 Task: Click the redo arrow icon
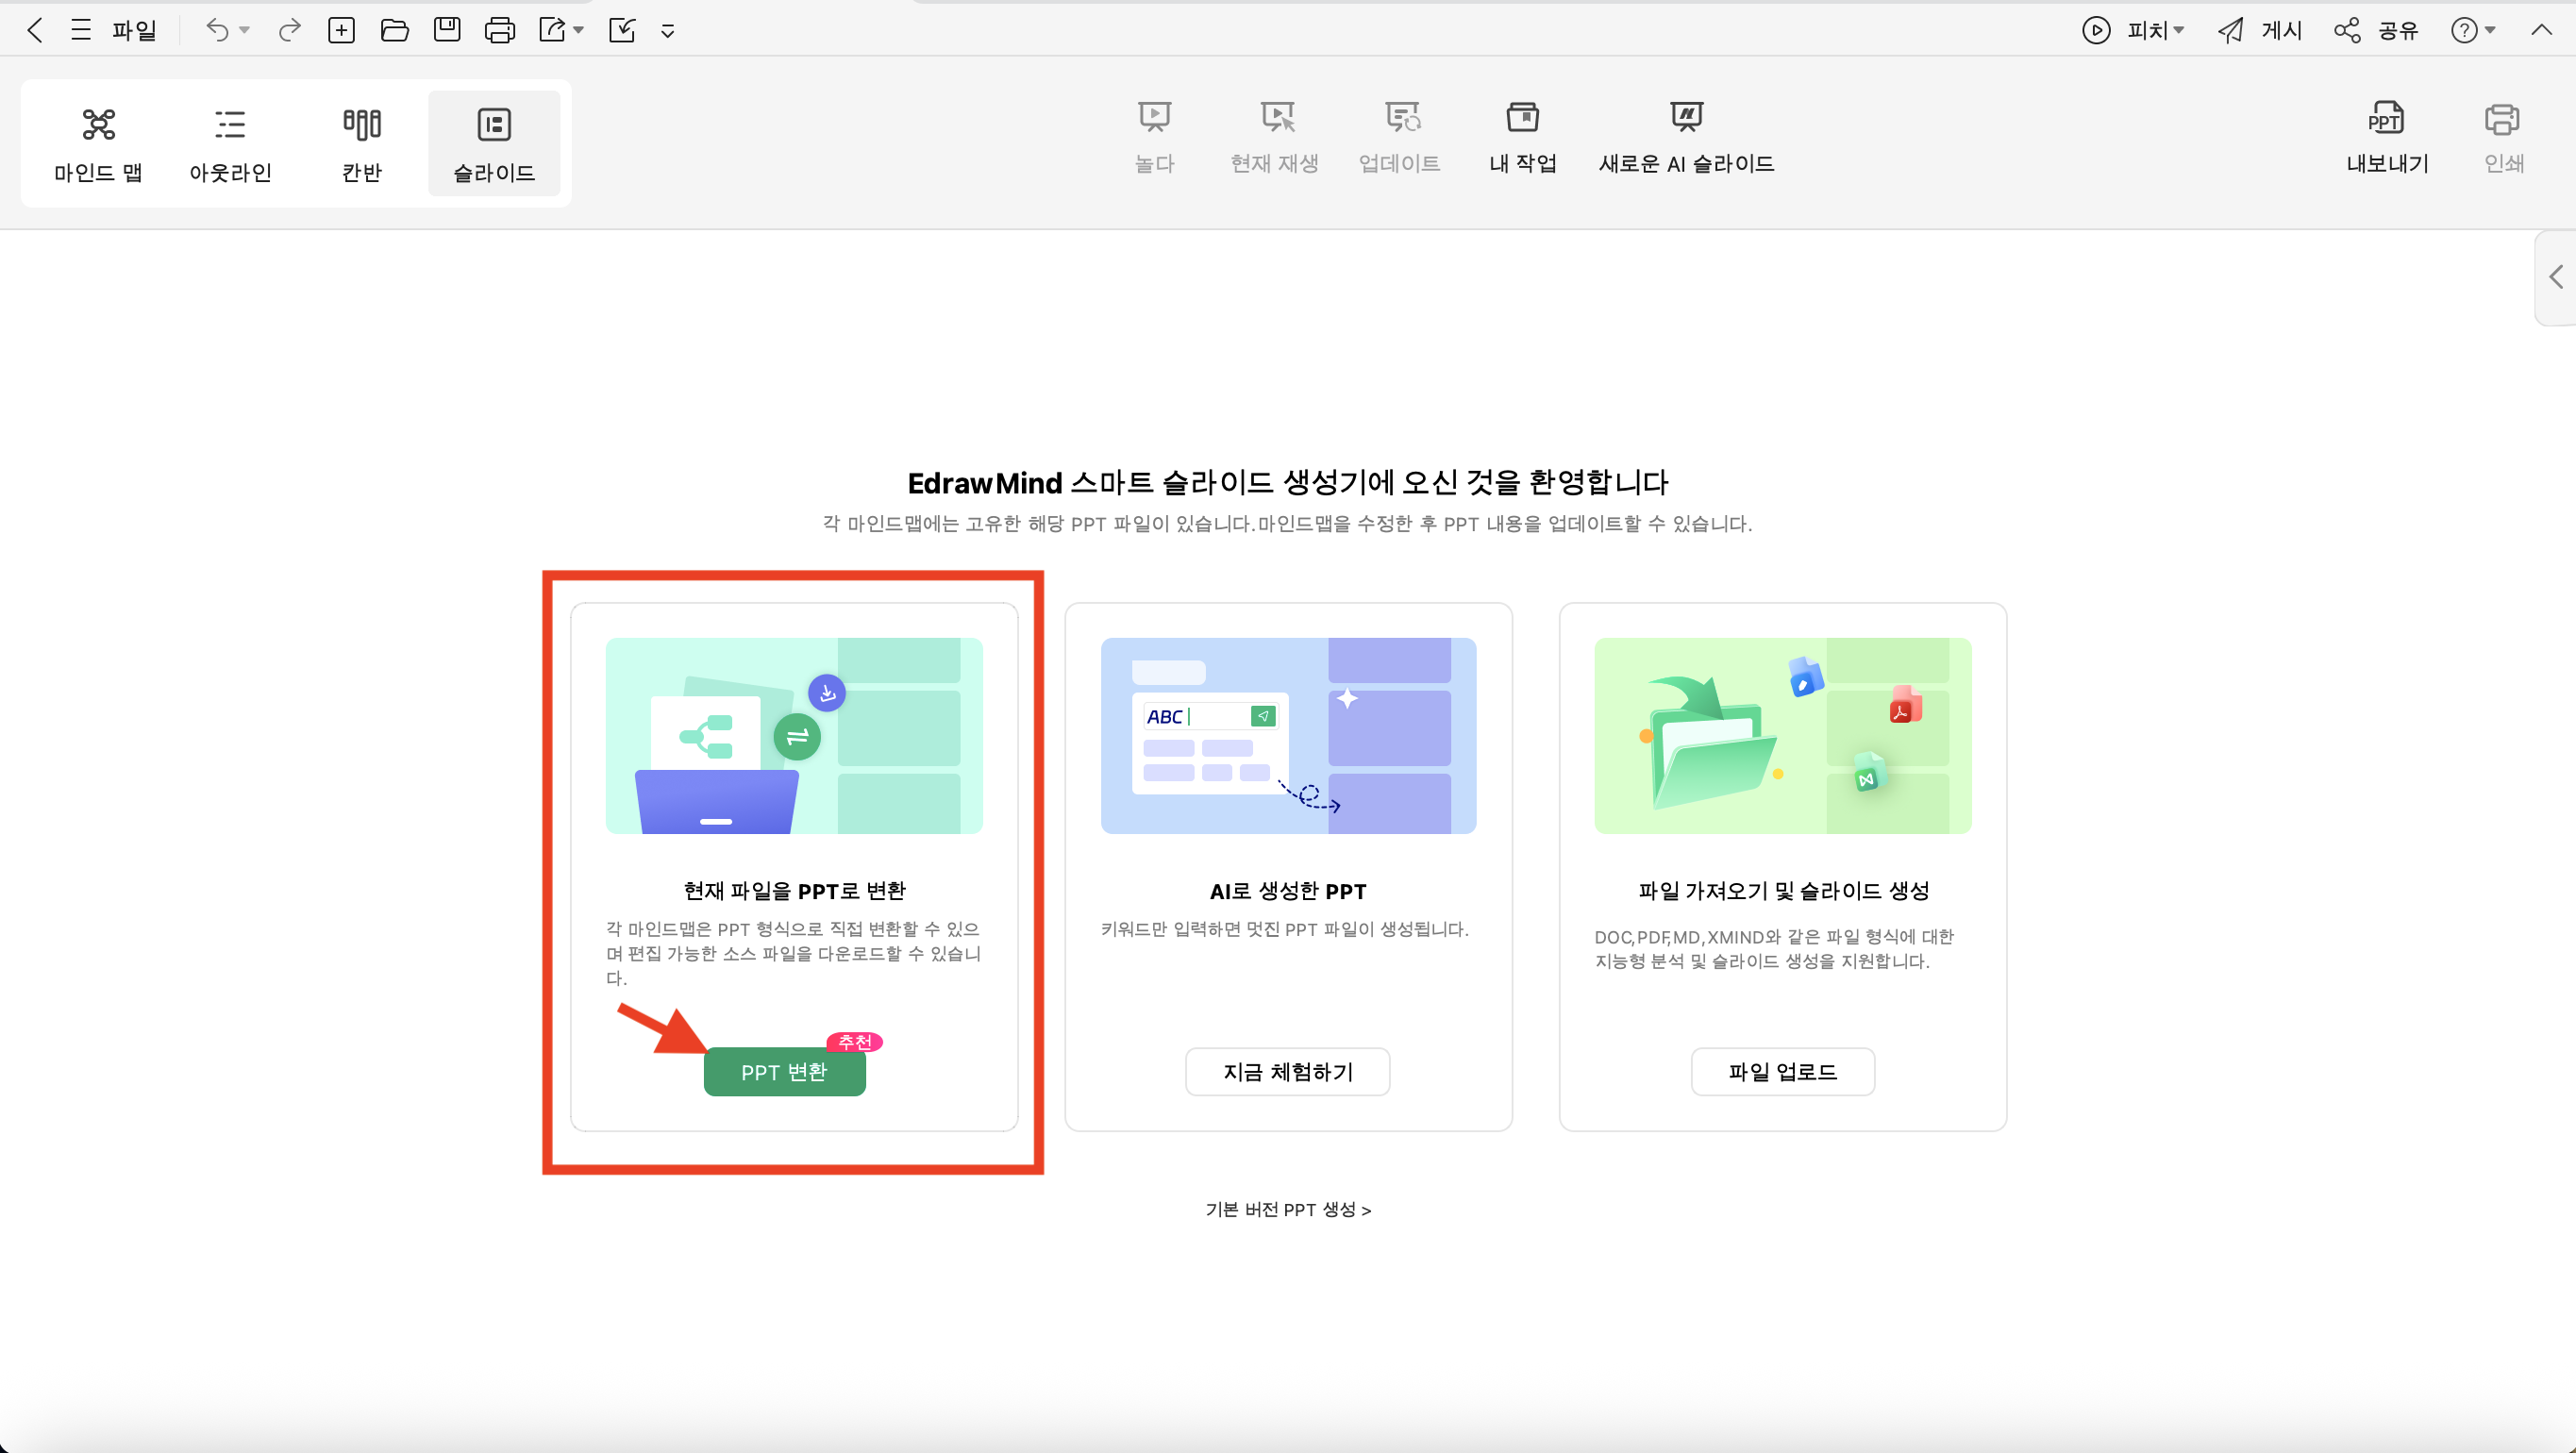tap(290, 30)
